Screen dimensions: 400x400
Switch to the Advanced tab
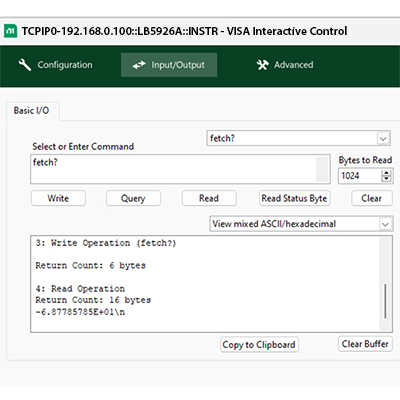(285, 65)
